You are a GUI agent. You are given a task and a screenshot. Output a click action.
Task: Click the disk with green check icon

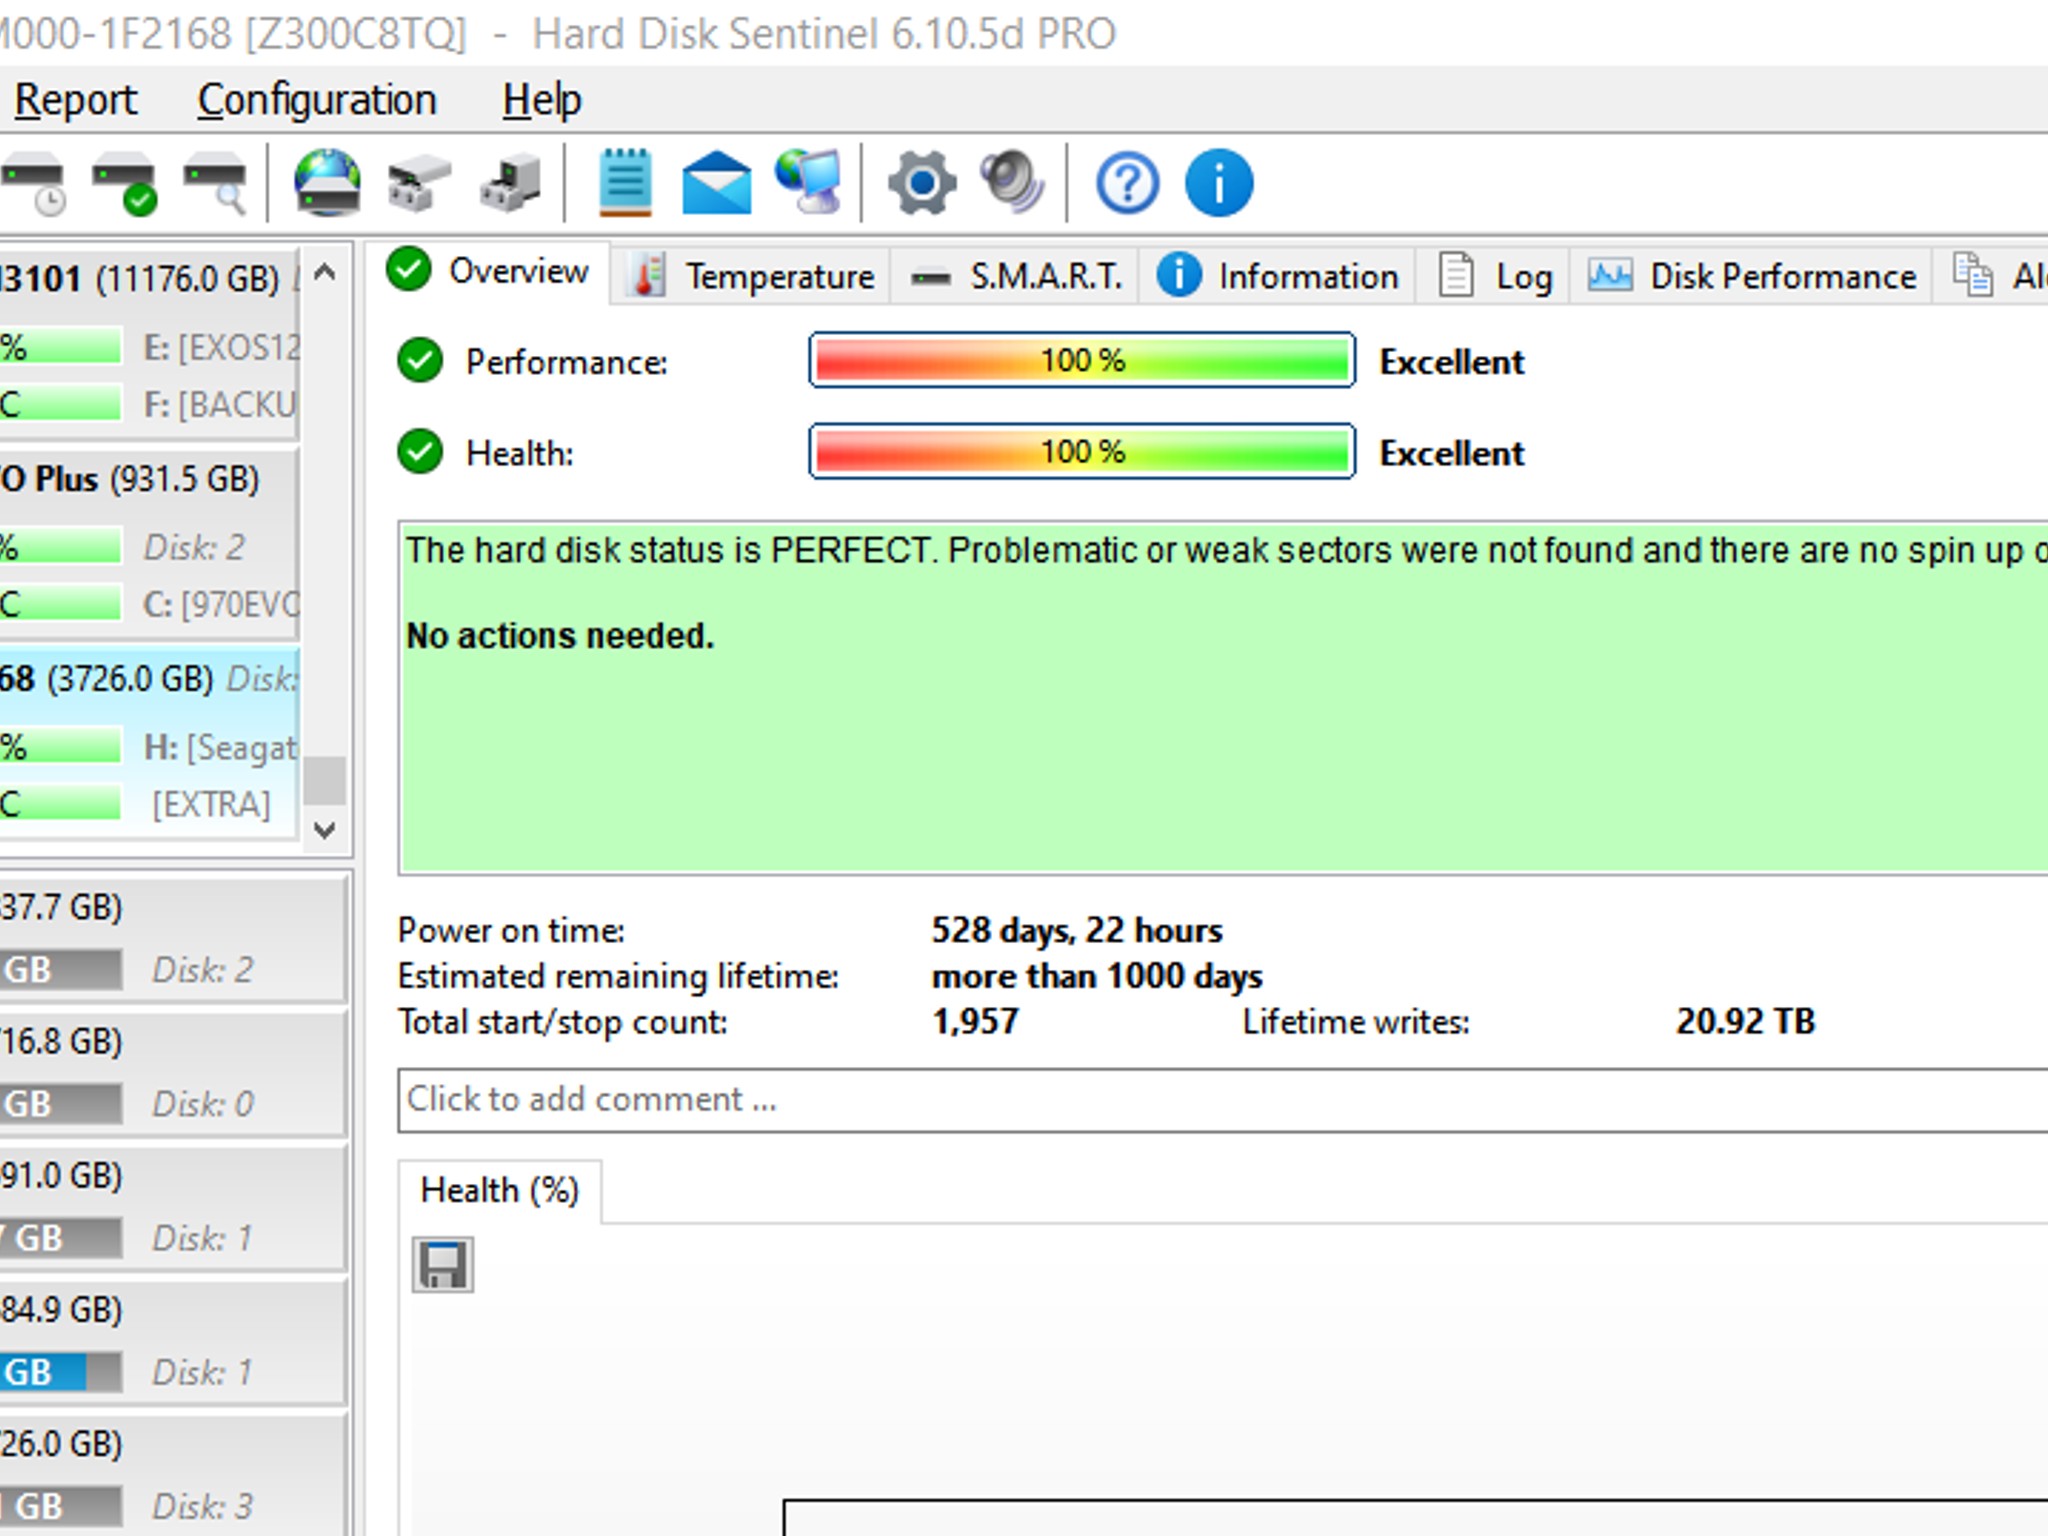tap(125, 183)
